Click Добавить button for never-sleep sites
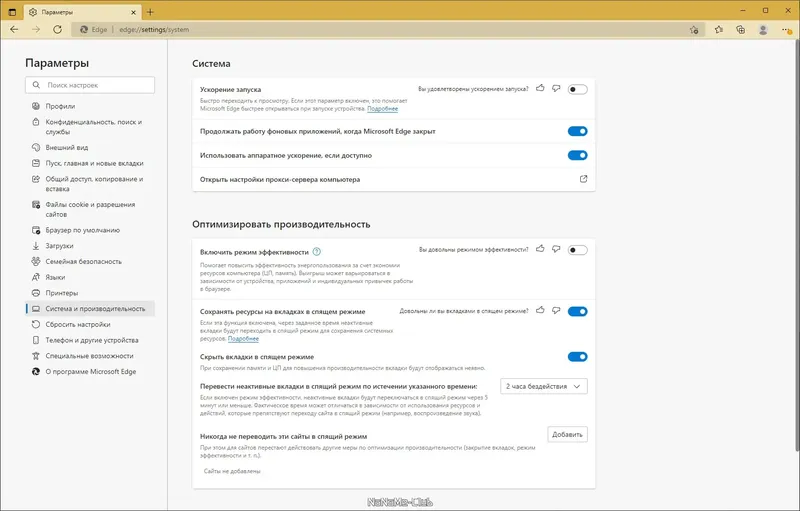The image size is (800, 511). tap(567, 435)
